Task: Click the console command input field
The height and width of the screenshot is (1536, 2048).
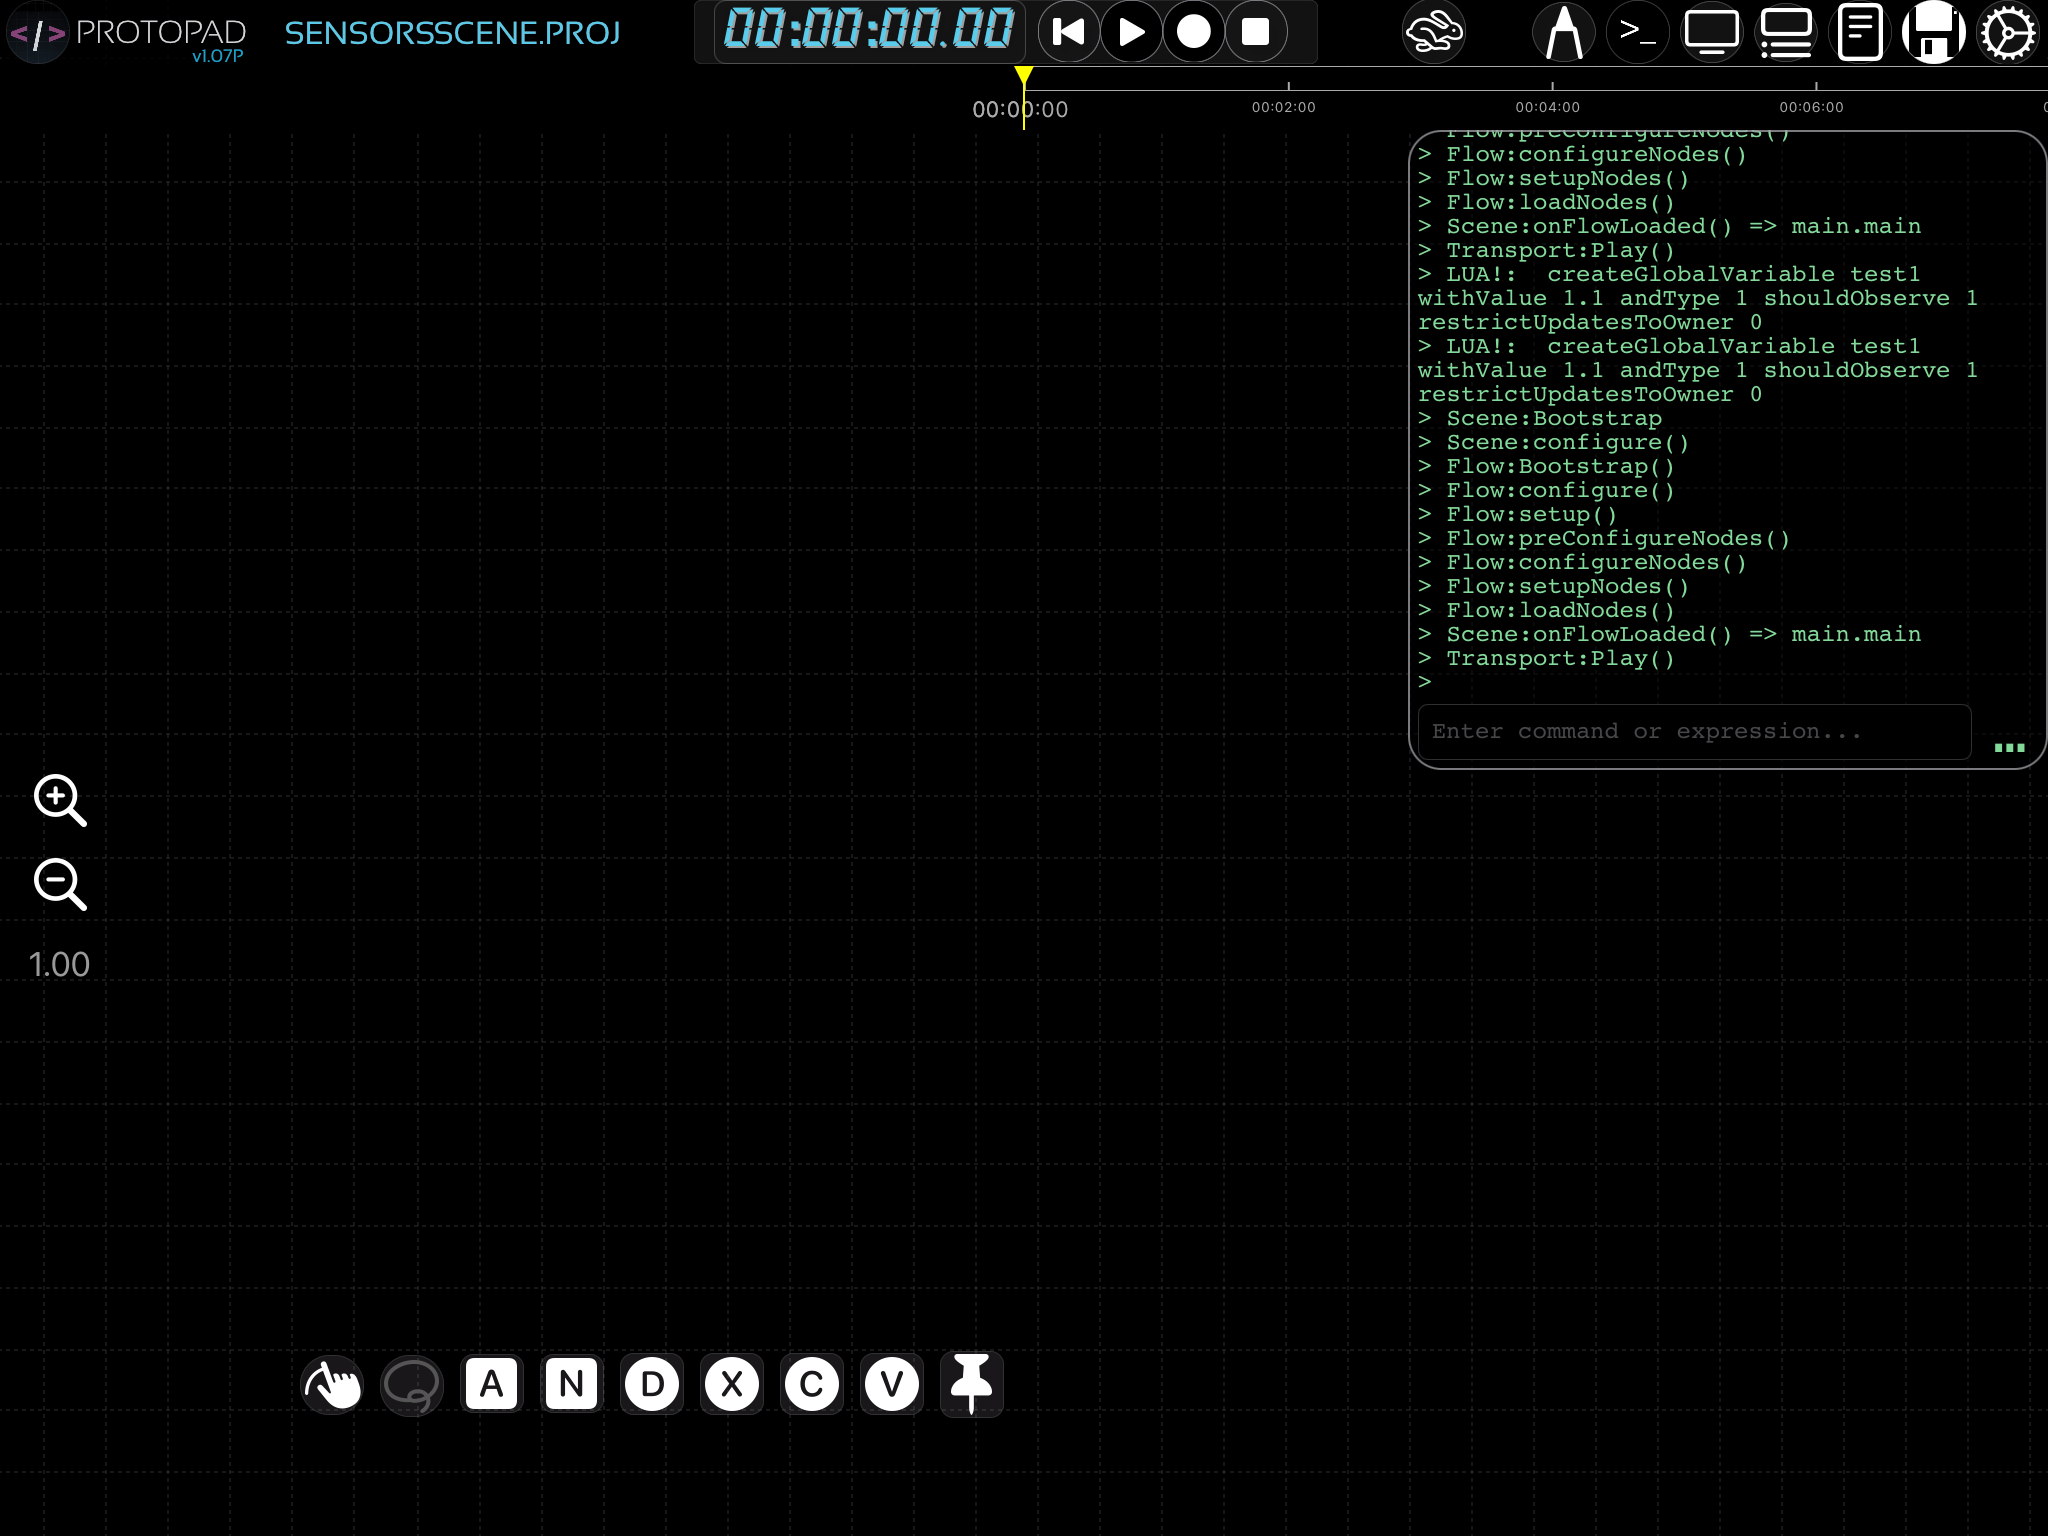Action: (x=1694, y=732)
